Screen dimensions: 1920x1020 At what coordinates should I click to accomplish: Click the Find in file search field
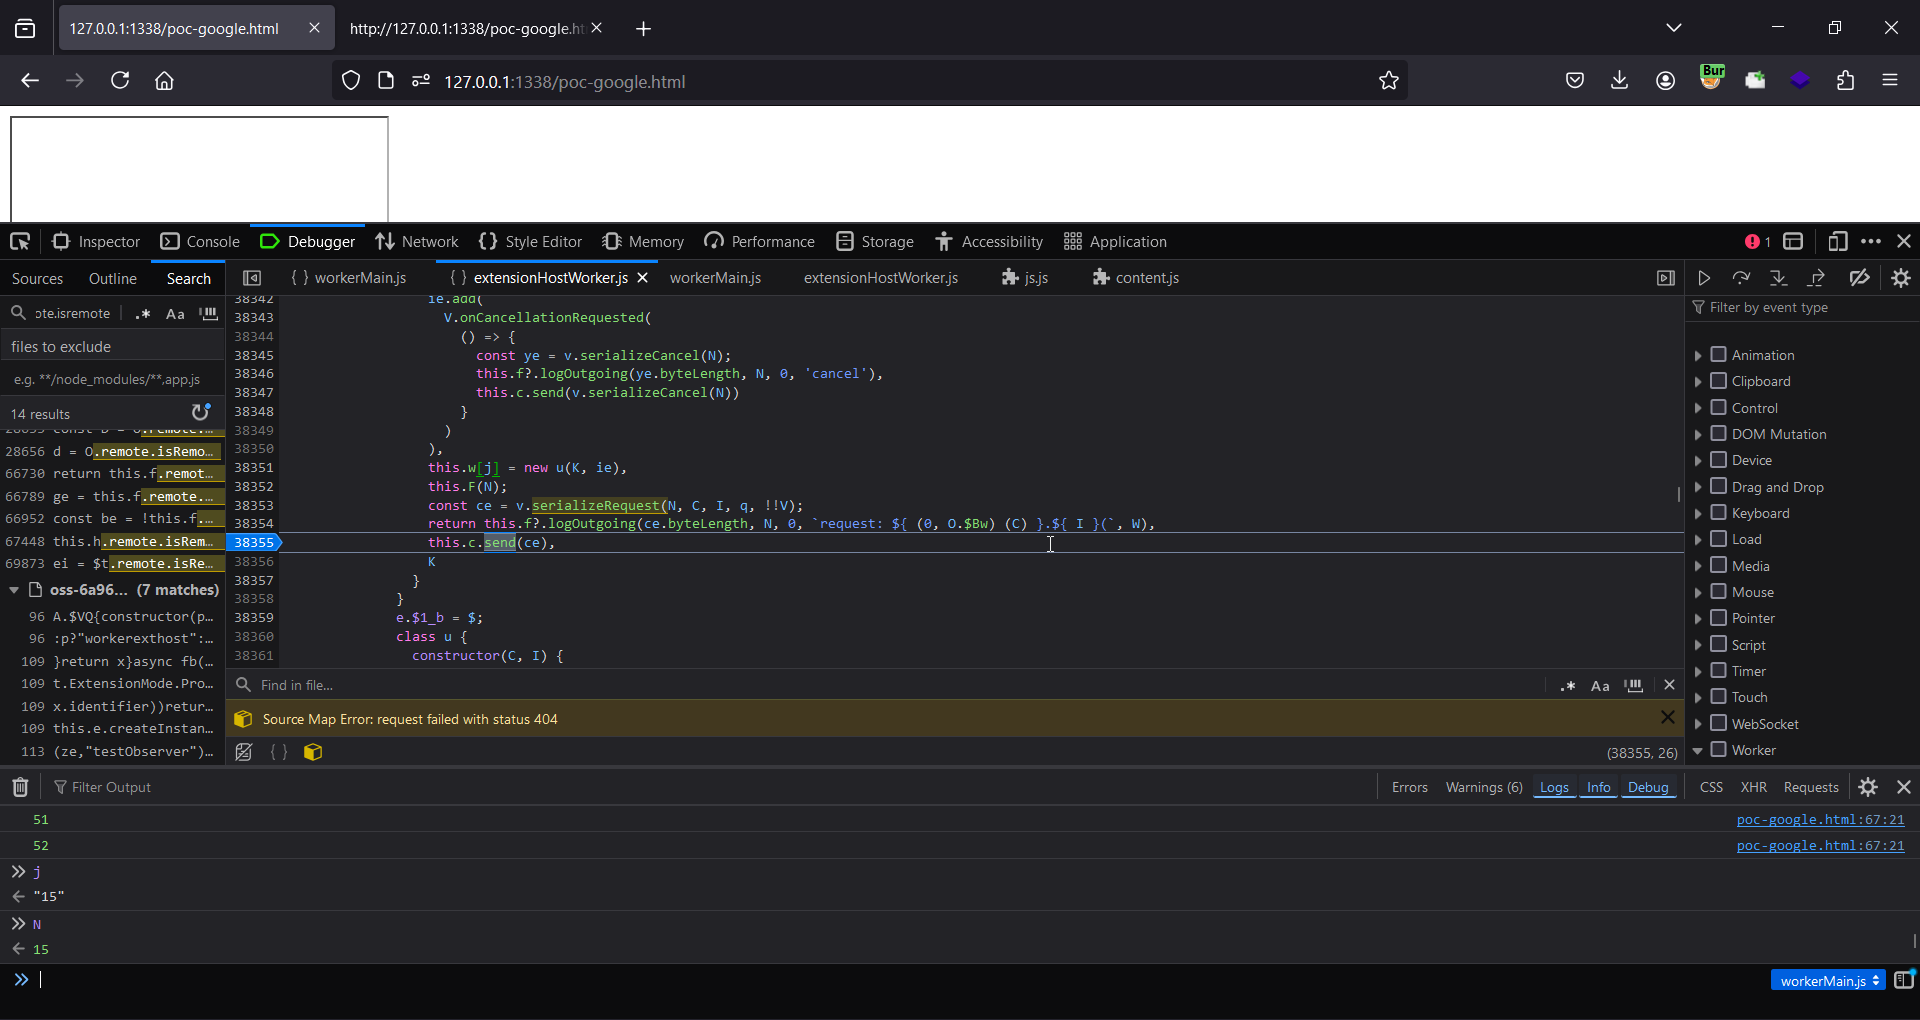[890, 685]
